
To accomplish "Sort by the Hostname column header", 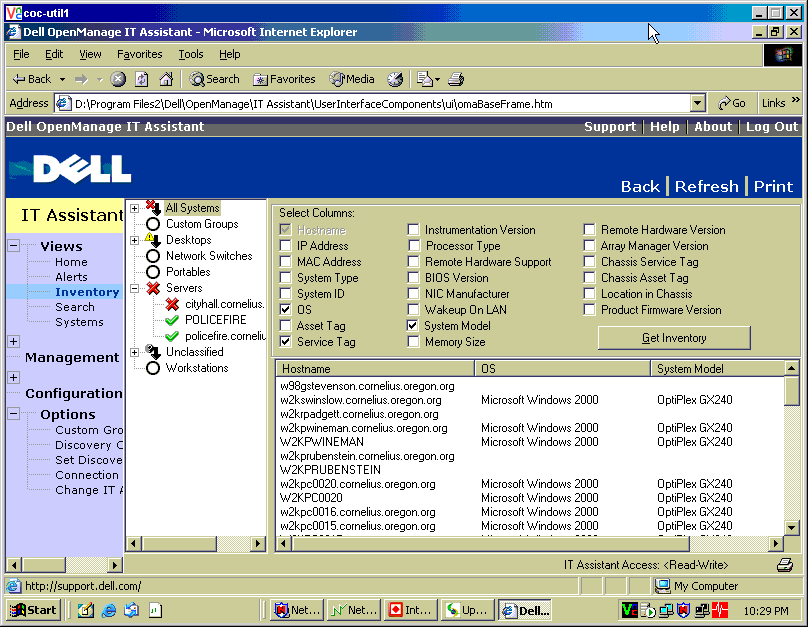I will [375, 369].
